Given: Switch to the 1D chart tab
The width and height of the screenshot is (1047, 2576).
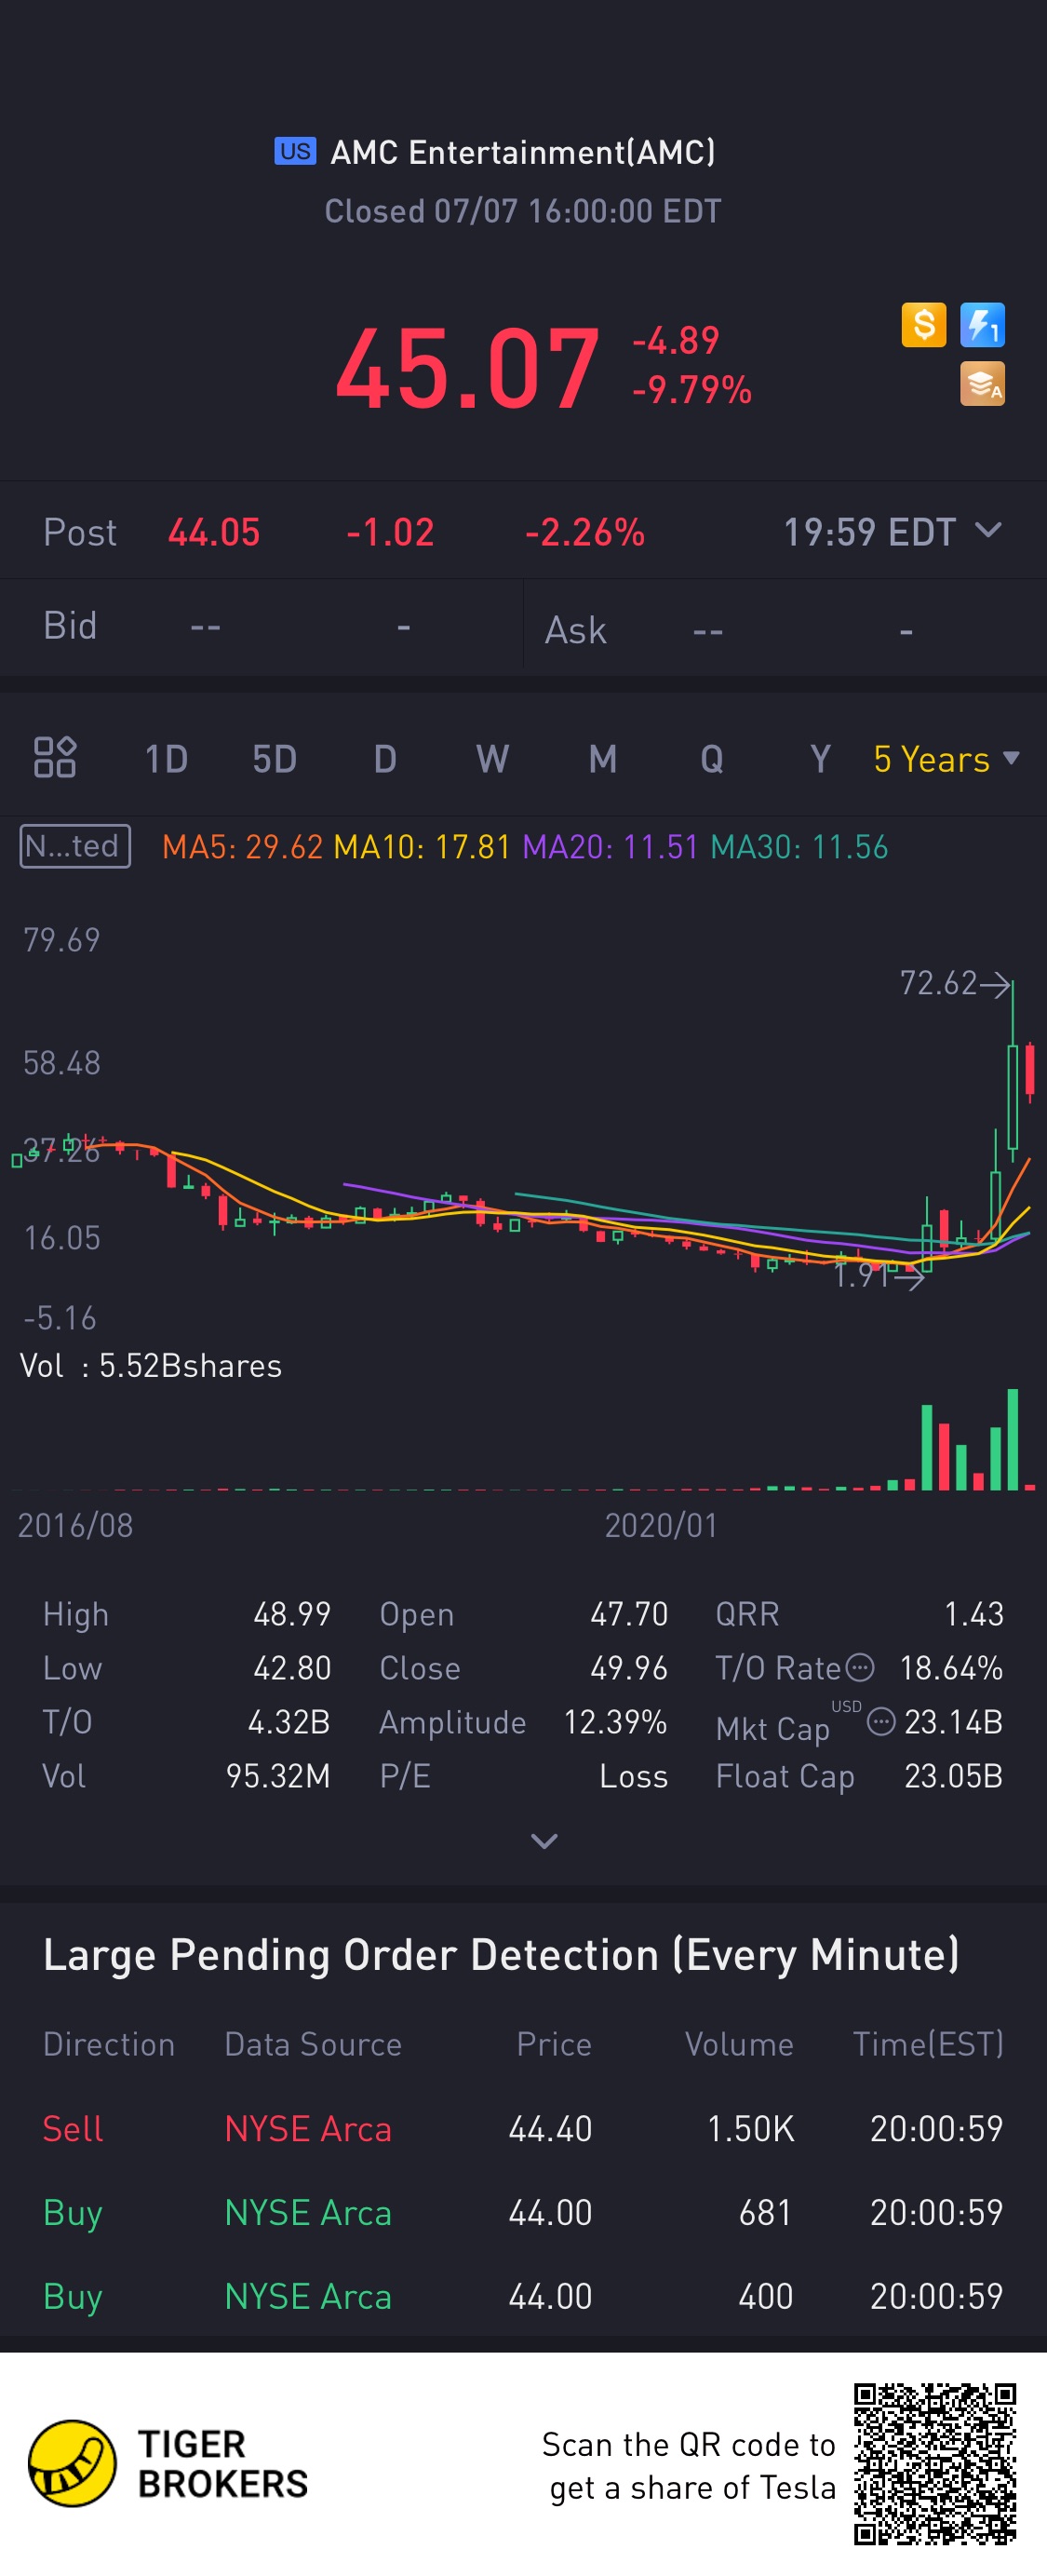Looking at the screenshot, I should 166,759.
